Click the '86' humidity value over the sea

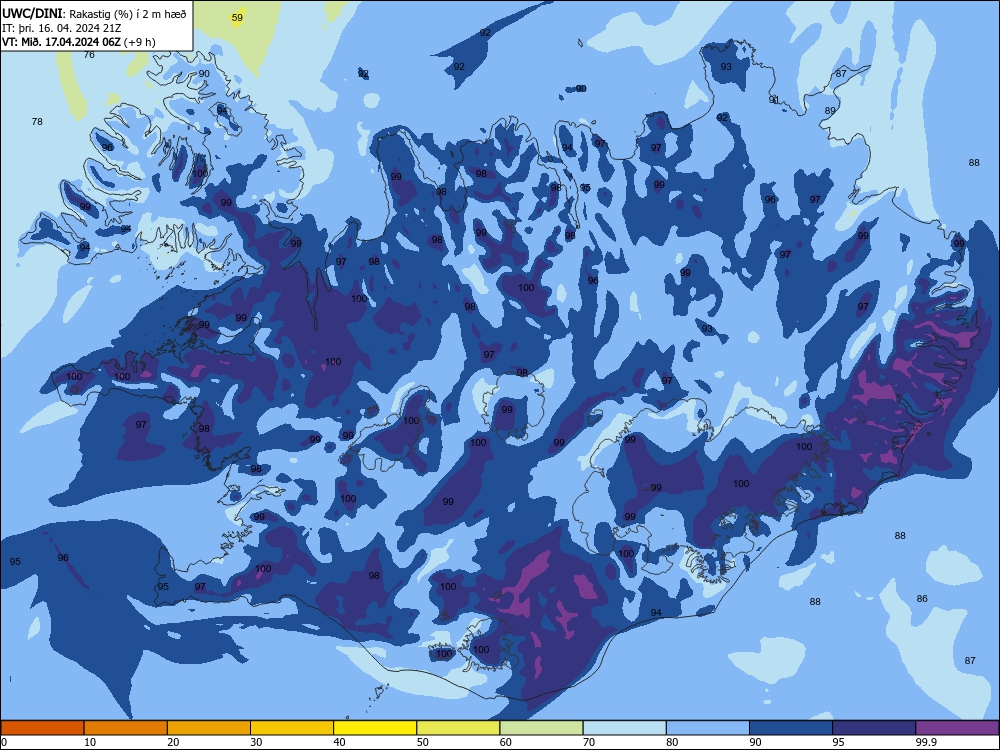click(x=922, y=598)
